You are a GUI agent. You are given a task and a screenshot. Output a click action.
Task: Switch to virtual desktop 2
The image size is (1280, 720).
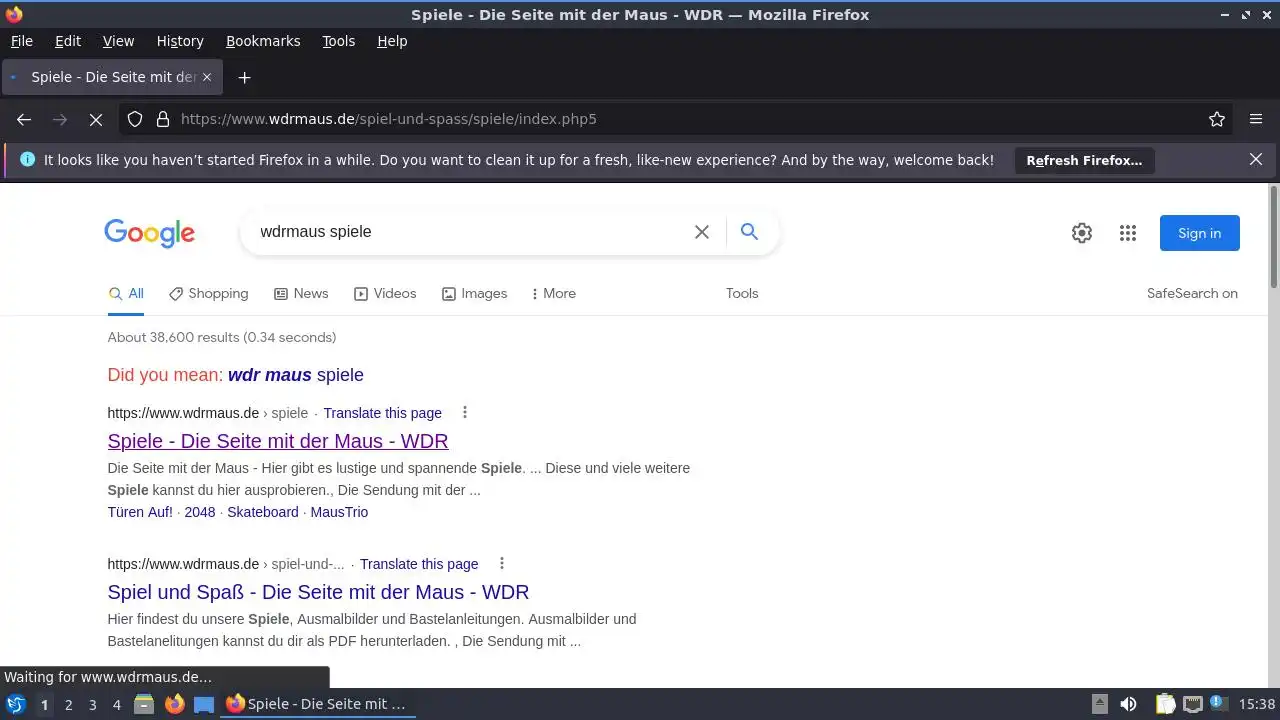[x=68, y=704]
